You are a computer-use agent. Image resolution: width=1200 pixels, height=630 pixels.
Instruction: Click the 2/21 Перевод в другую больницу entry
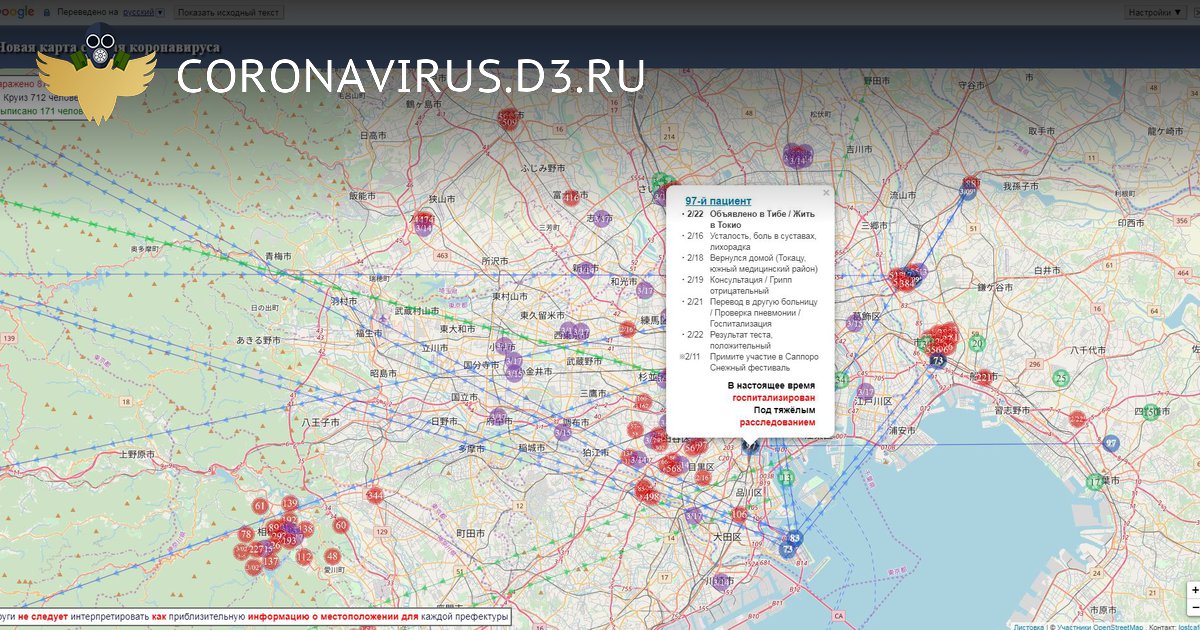click(749, 312)
